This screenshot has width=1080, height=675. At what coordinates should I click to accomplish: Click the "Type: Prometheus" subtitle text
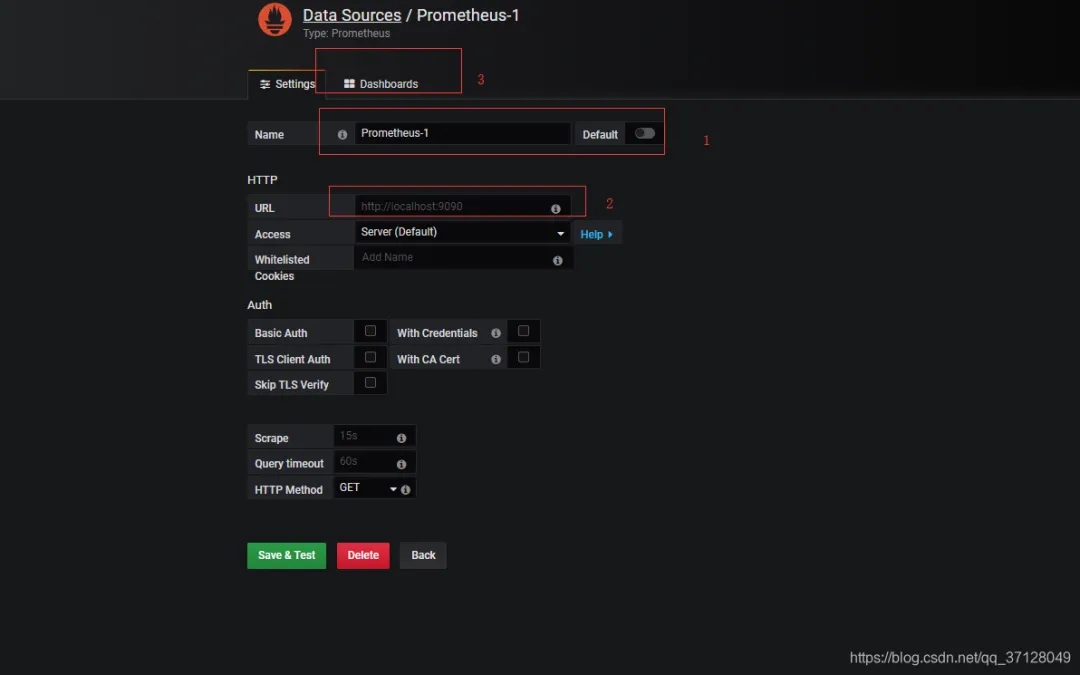click(x=346, y=34)
